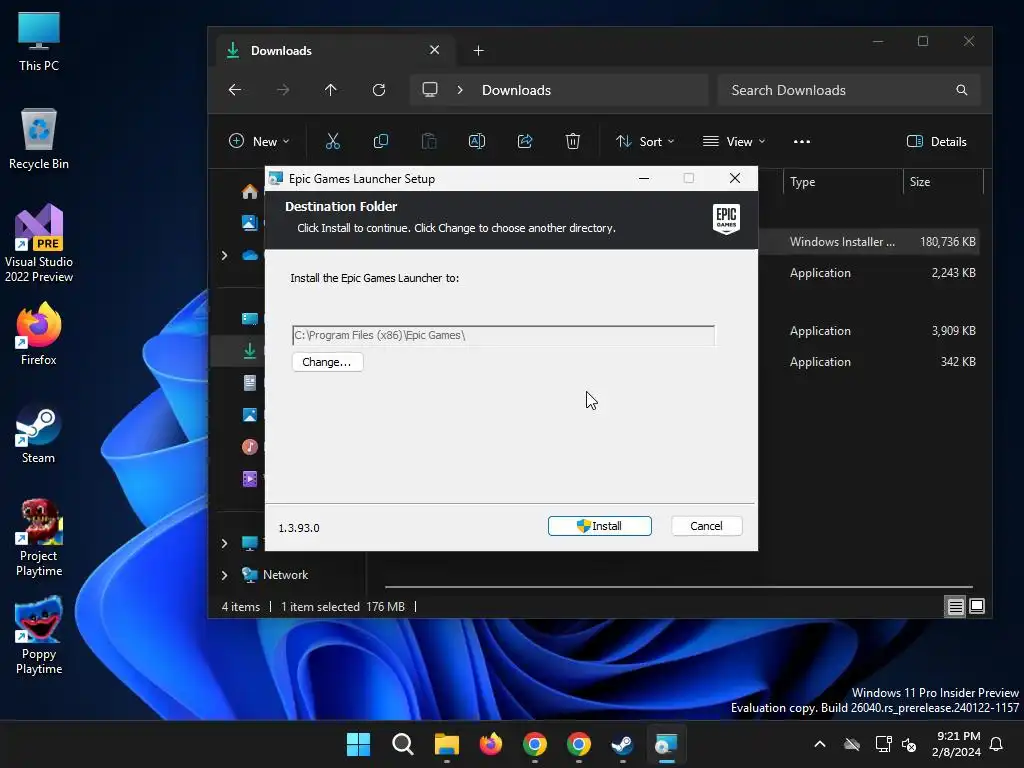Minimize the Epic Games Launcher Setup window
Screen dimensions: 1024x768
click(644, 178)
